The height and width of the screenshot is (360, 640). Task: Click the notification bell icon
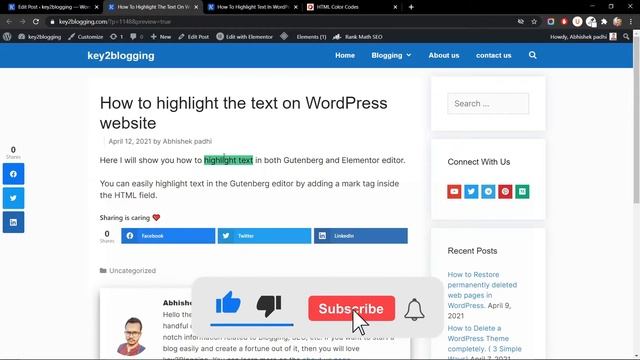414,309
